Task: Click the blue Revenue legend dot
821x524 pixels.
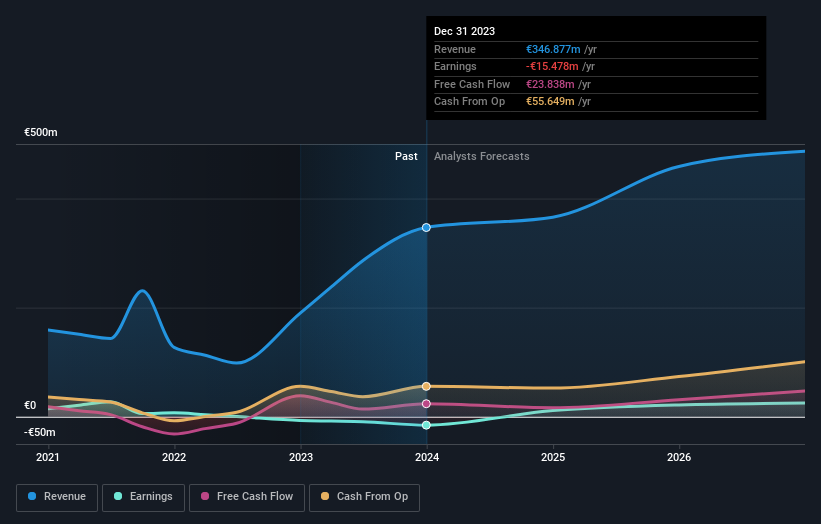Action: tap(32, 496)
